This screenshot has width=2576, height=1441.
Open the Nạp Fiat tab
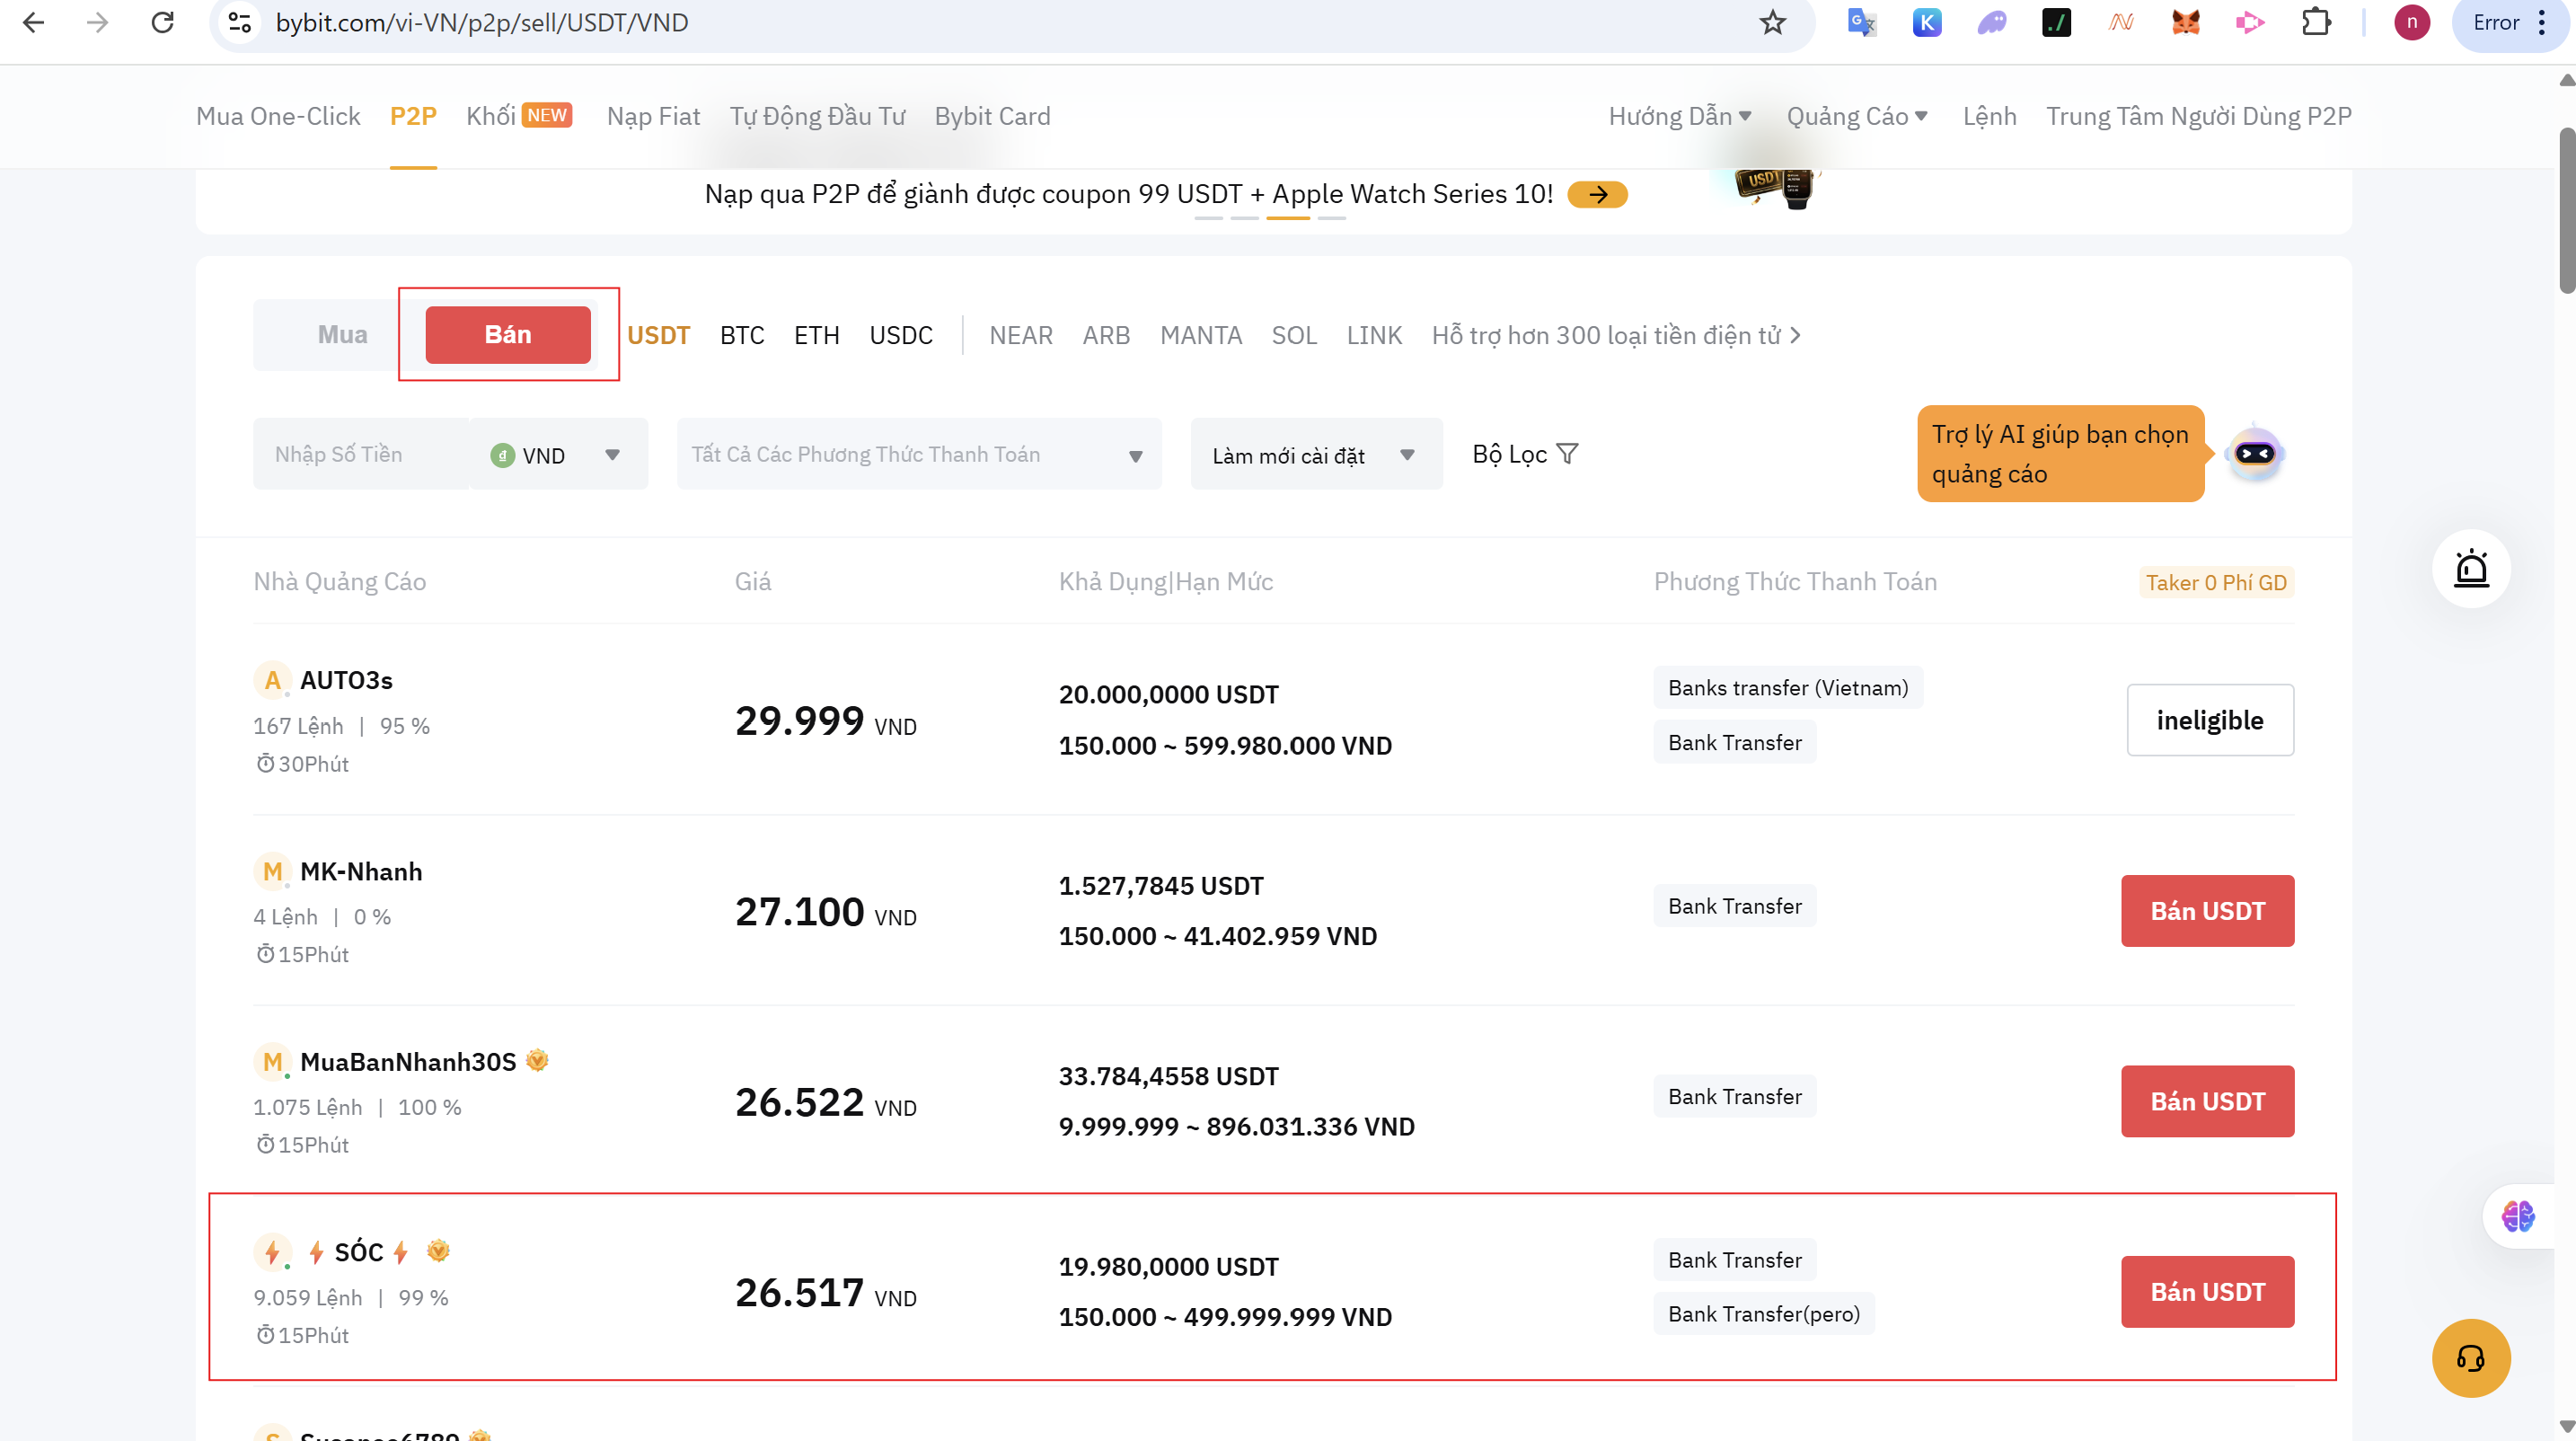click(x=653, y=116)
